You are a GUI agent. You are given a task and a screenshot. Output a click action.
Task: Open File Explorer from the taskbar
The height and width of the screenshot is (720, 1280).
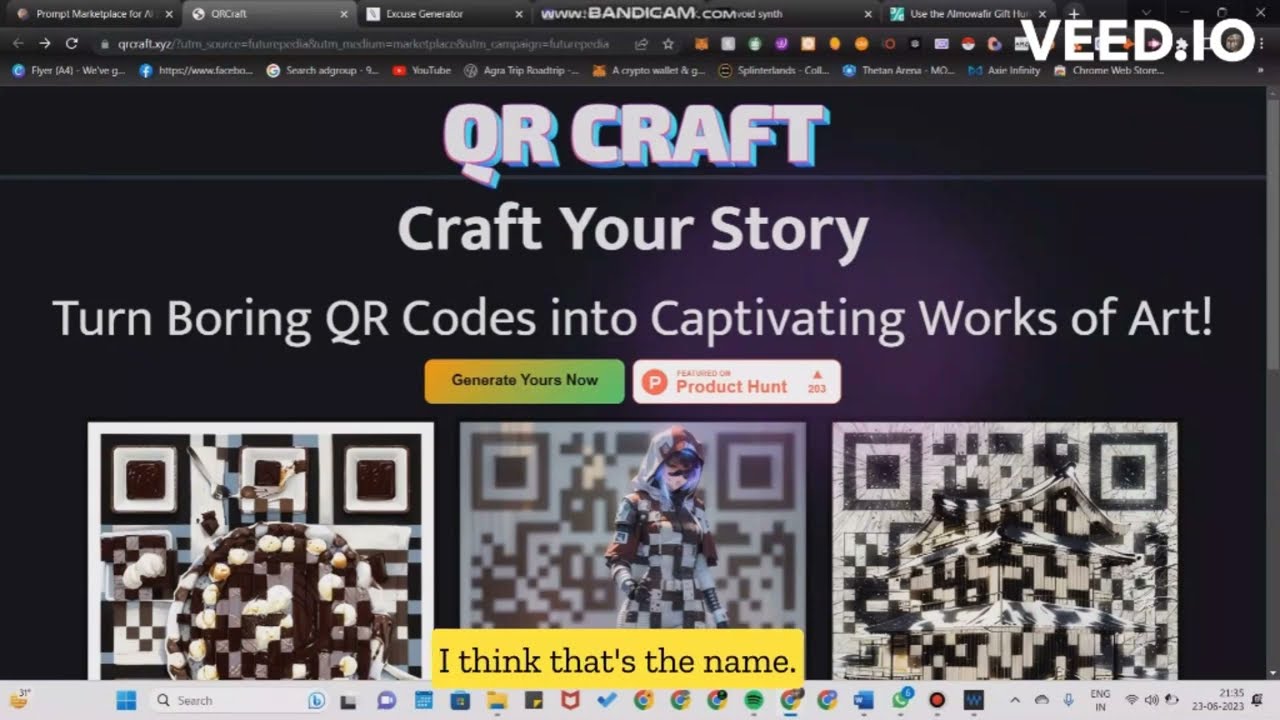[497, 700]
